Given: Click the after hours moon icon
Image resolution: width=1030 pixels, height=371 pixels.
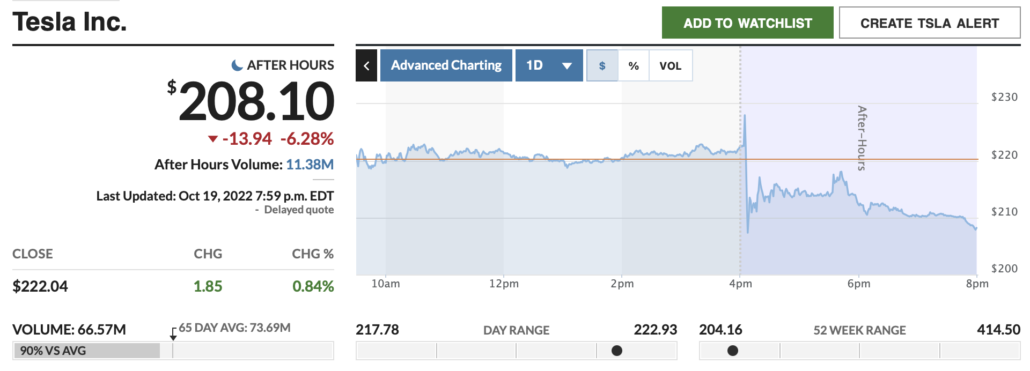Looking at the screenshot, I should point(237,65).
